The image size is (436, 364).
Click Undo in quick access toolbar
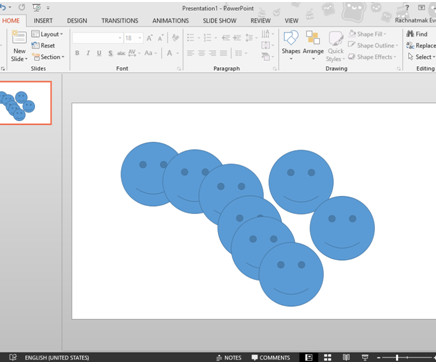(x=3, y=7)
